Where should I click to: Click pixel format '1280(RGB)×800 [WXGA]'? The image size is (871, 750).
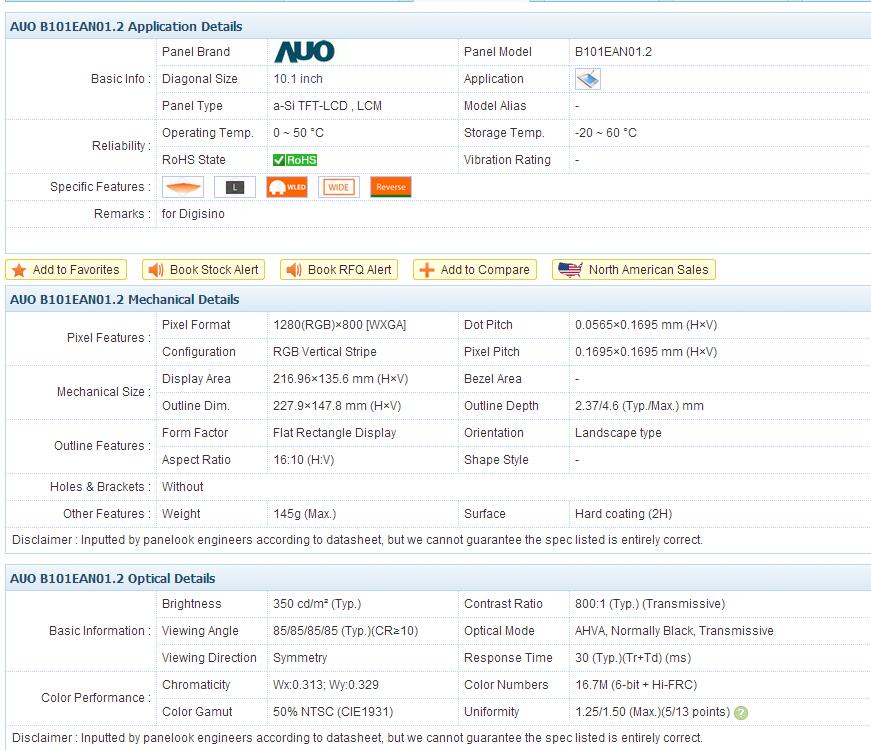click(x=339, y=325)
